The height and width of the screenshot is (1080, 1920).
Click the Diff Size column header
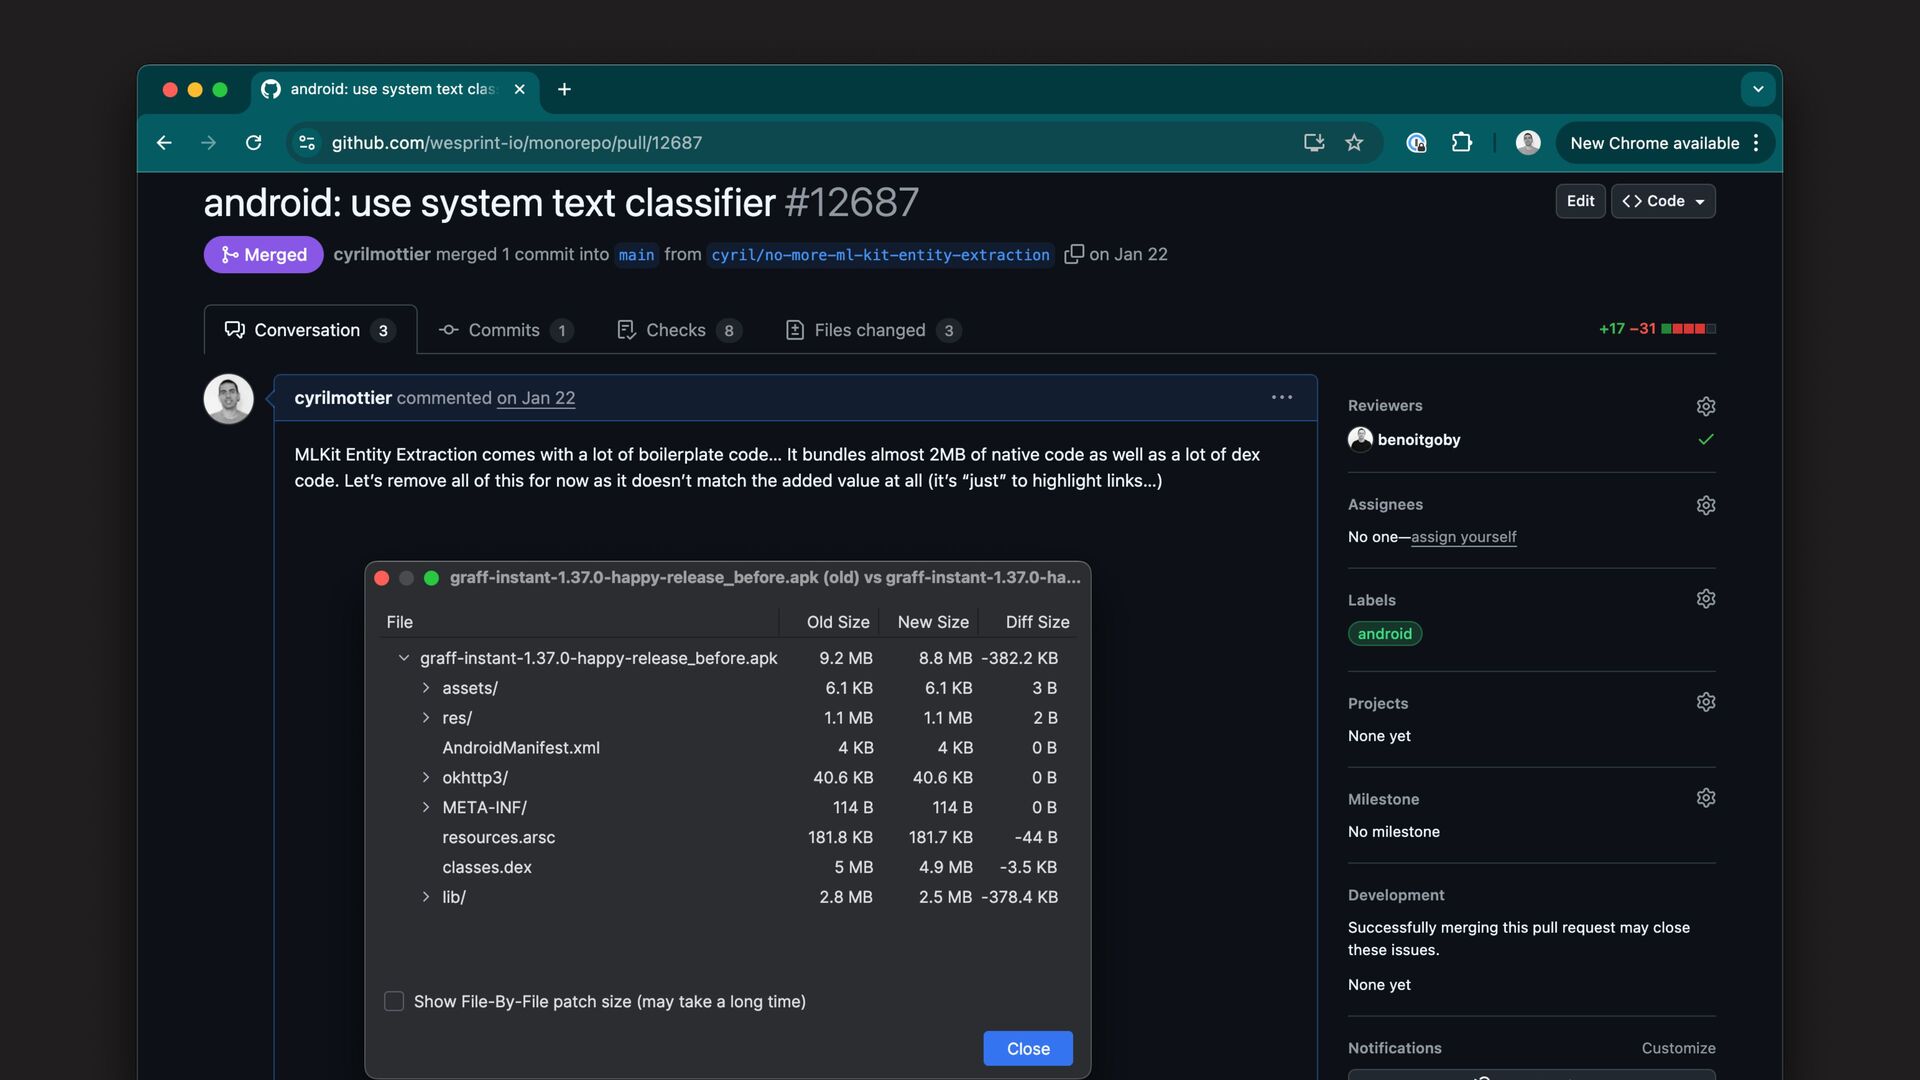[1037, 622]
